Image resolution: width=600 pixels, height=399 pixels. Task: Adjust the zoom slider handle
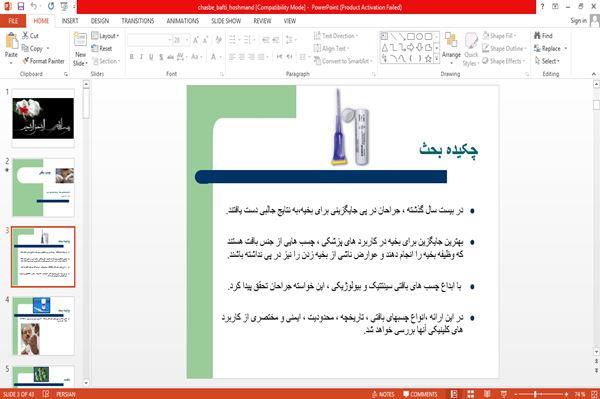[x=535, y=394]
